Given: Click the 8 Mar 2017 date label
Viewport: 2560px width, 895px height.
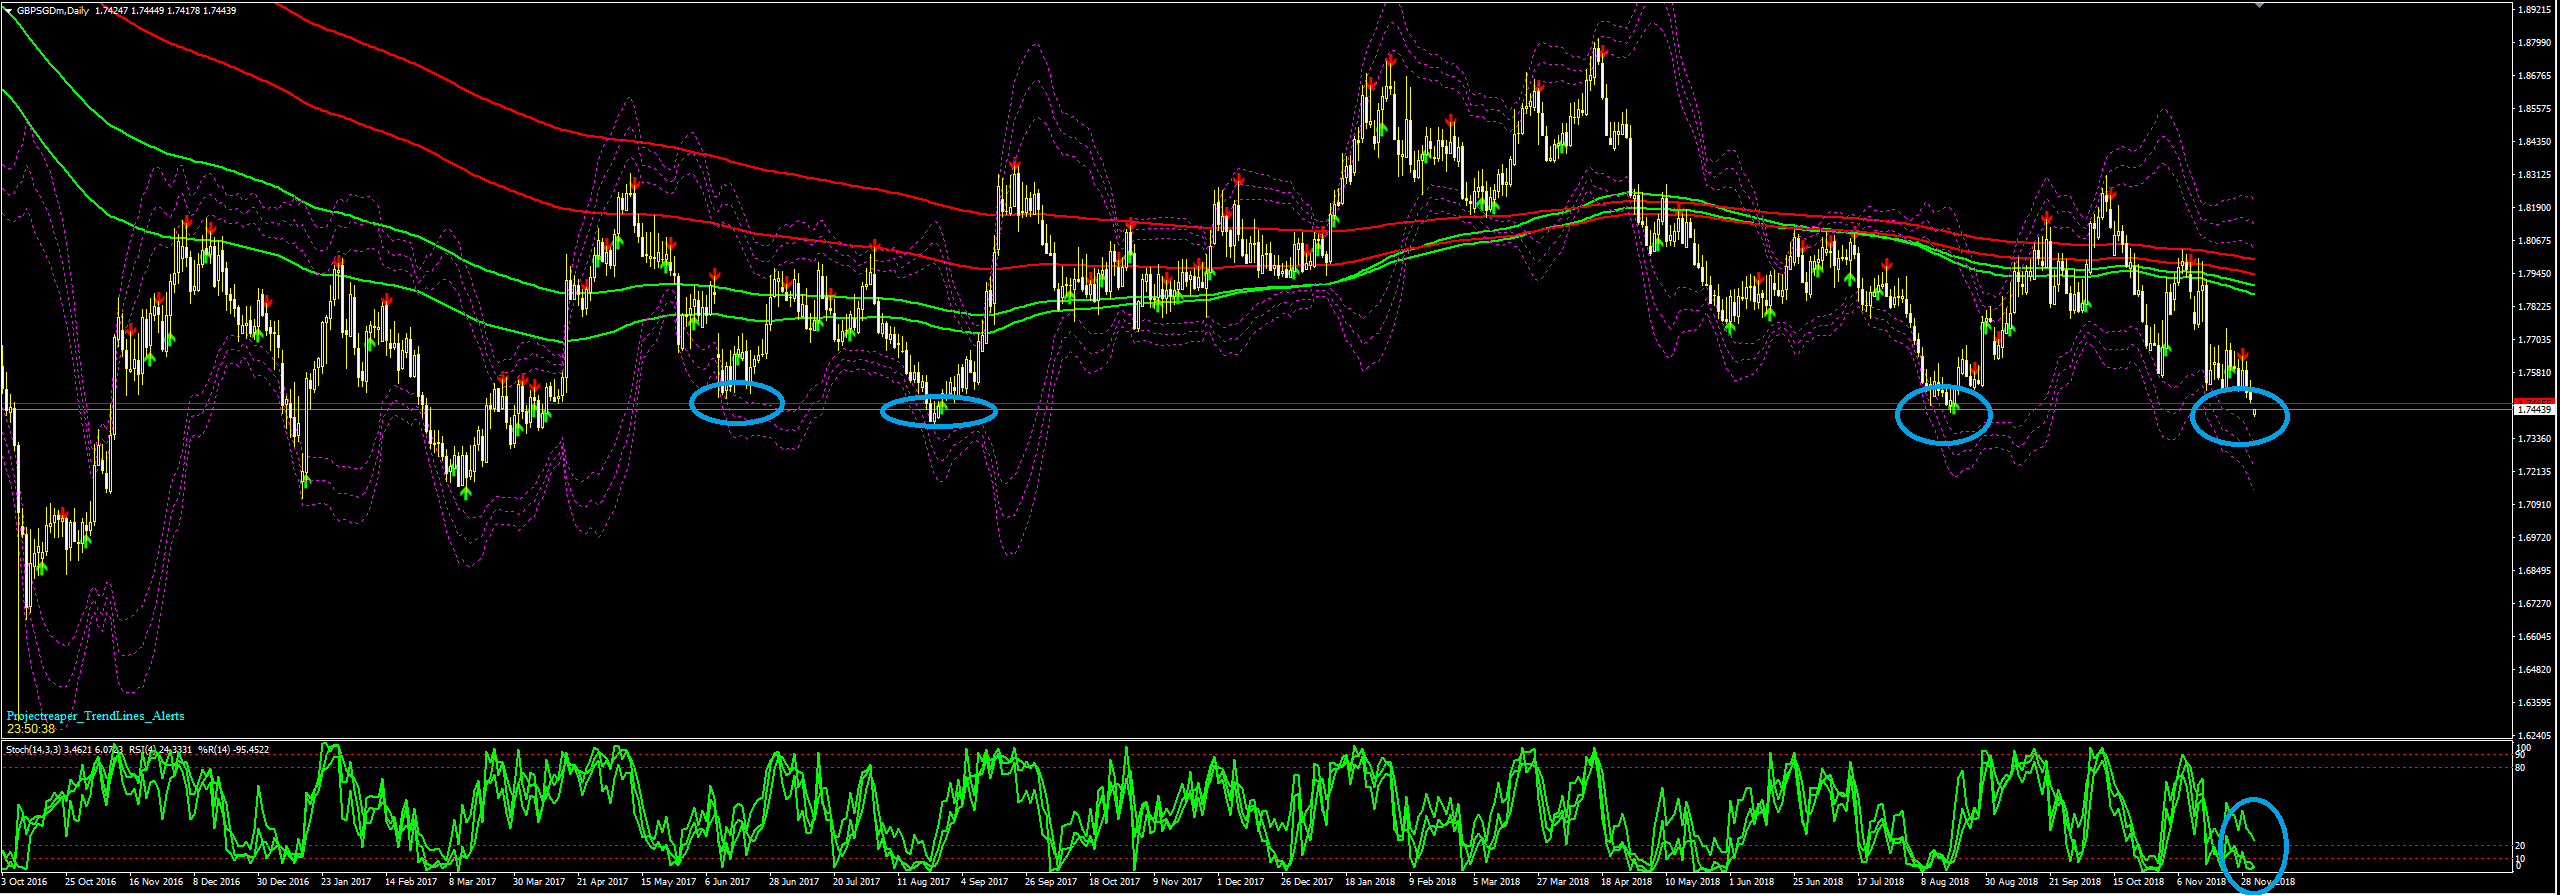Looking at the screenshot, I should pyautogui.click(x=472, y=882).
